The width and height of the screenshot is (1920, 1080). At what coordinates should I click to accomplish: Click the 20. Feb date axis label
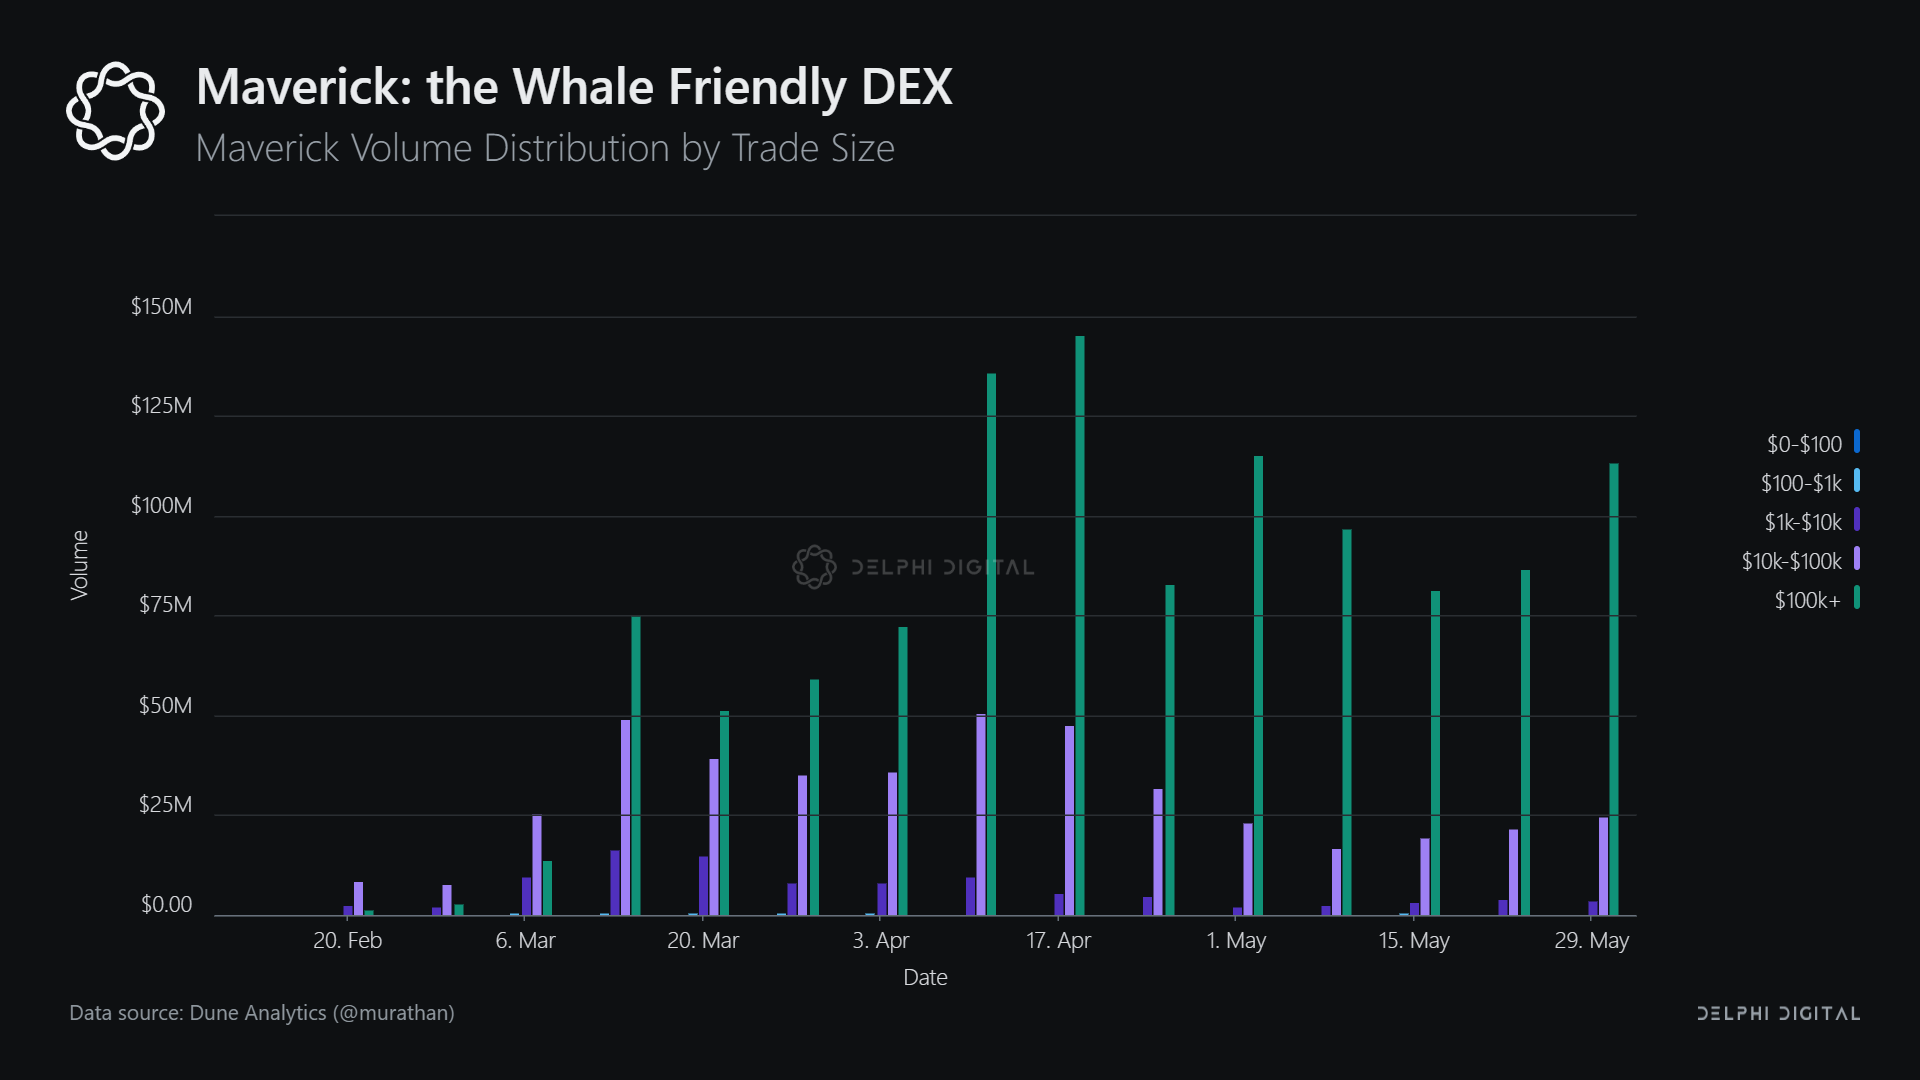coord(347,940)
